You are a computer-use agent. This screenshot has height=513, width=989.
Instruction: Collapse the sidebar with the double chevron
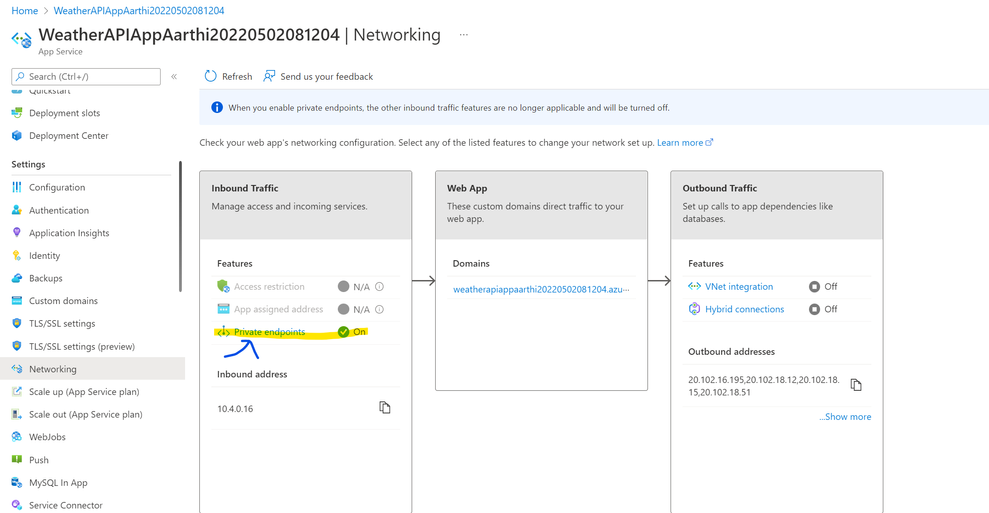174,76
